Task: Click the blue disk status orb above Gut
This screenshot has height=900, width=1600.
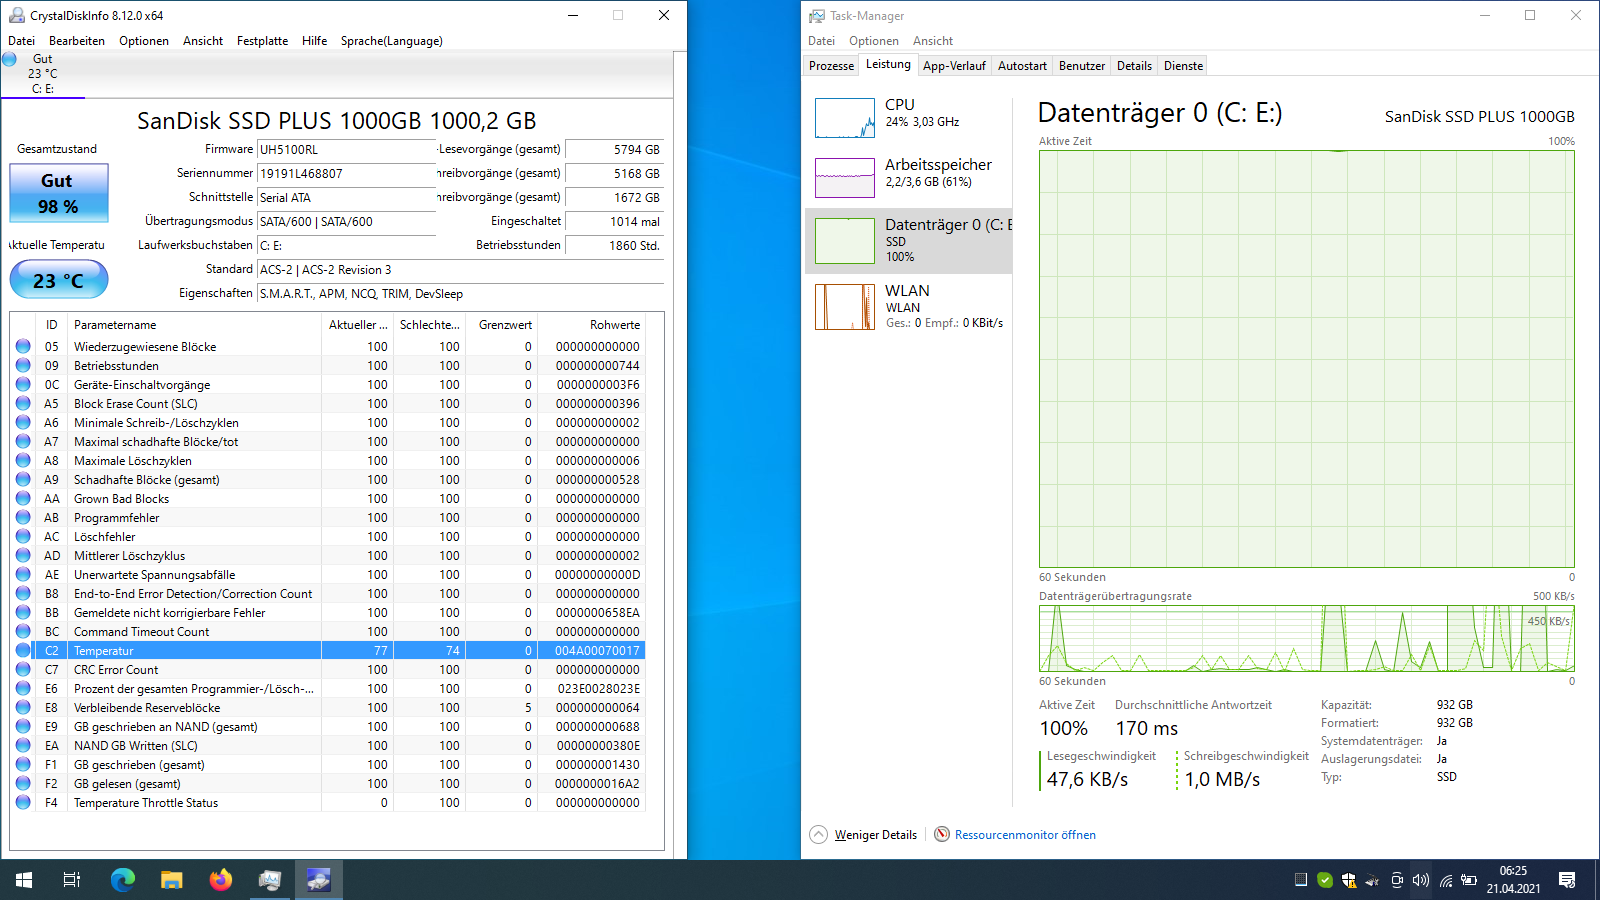Action: tap(9, 59)
